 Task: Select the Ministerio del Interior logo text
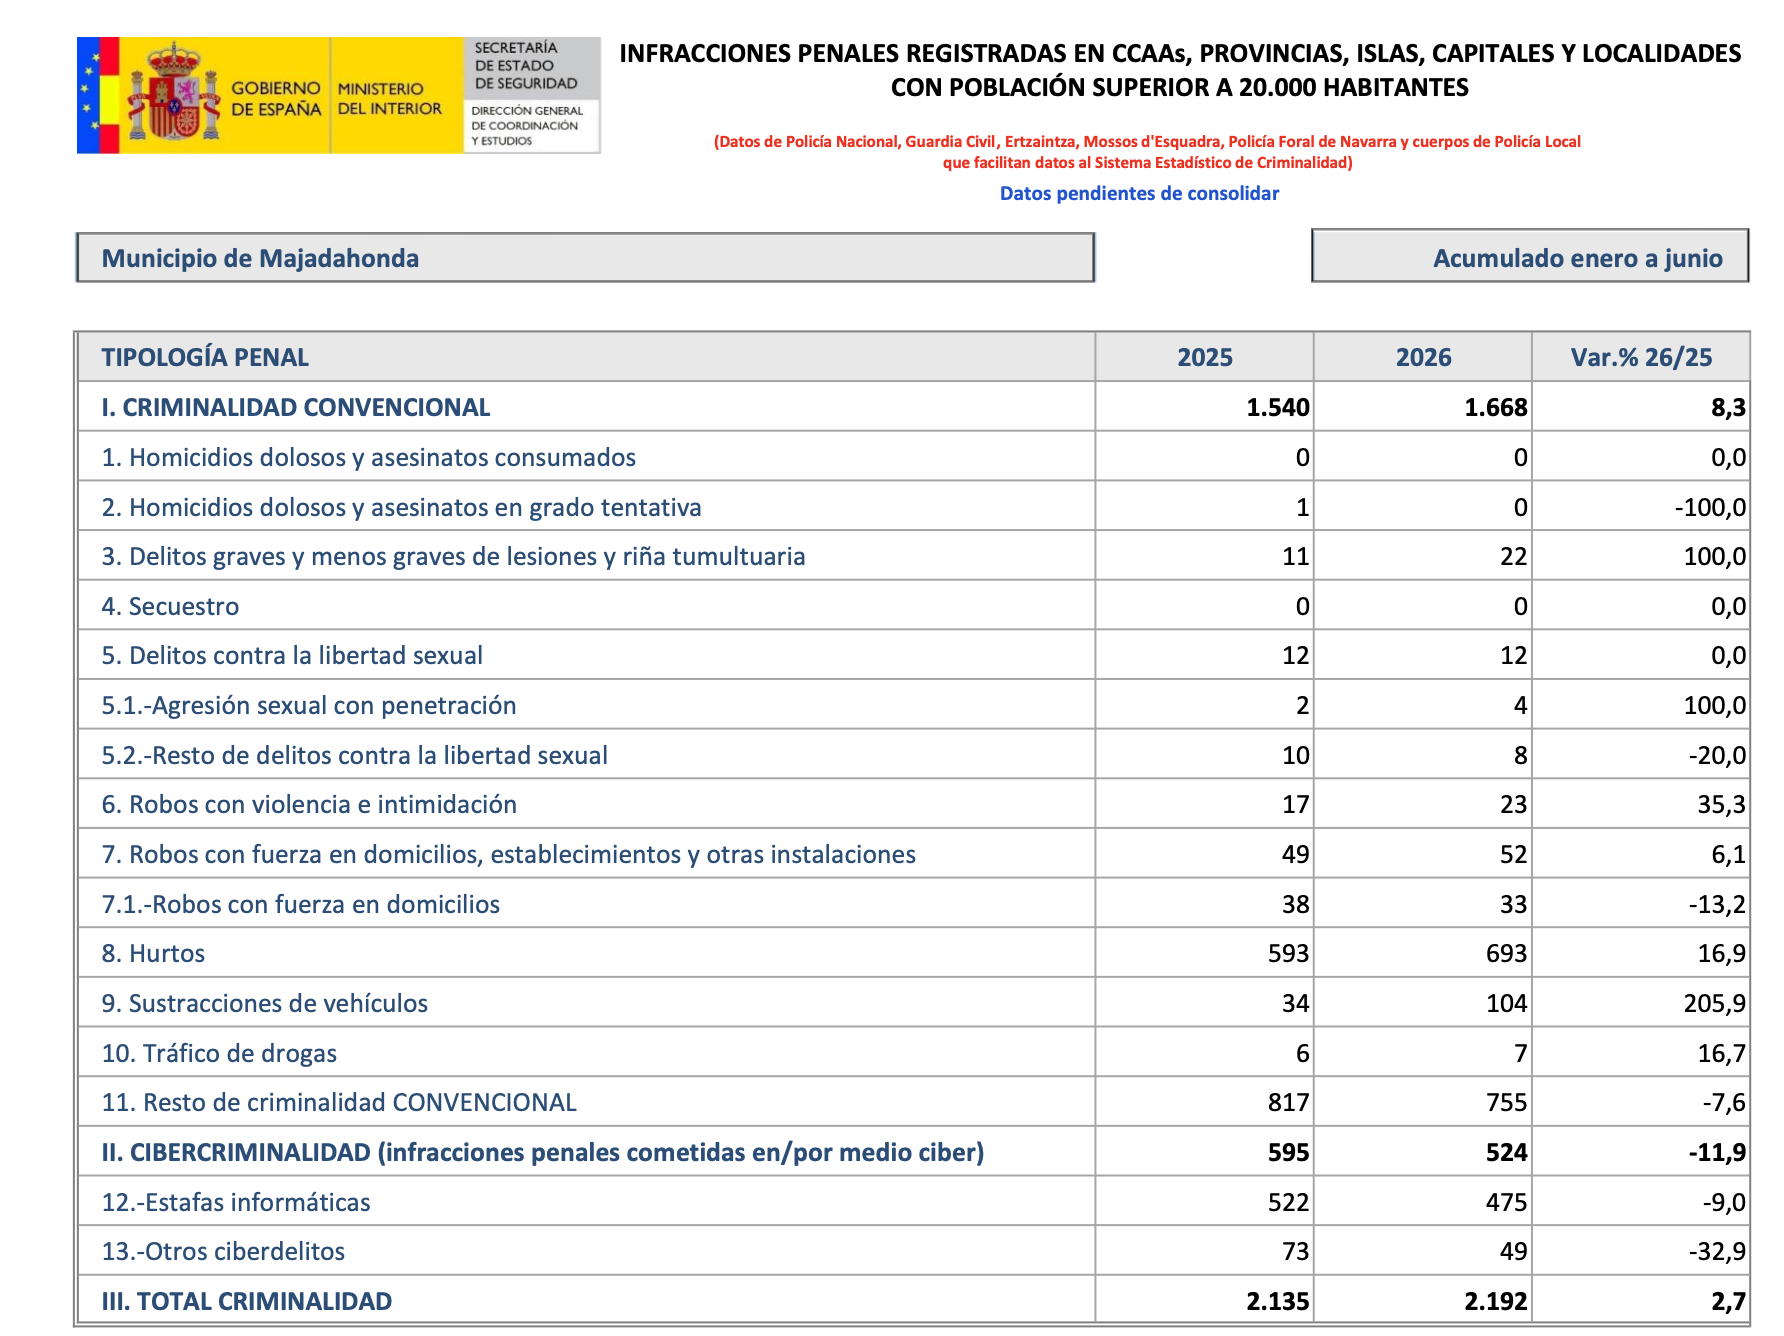[389, 99]
